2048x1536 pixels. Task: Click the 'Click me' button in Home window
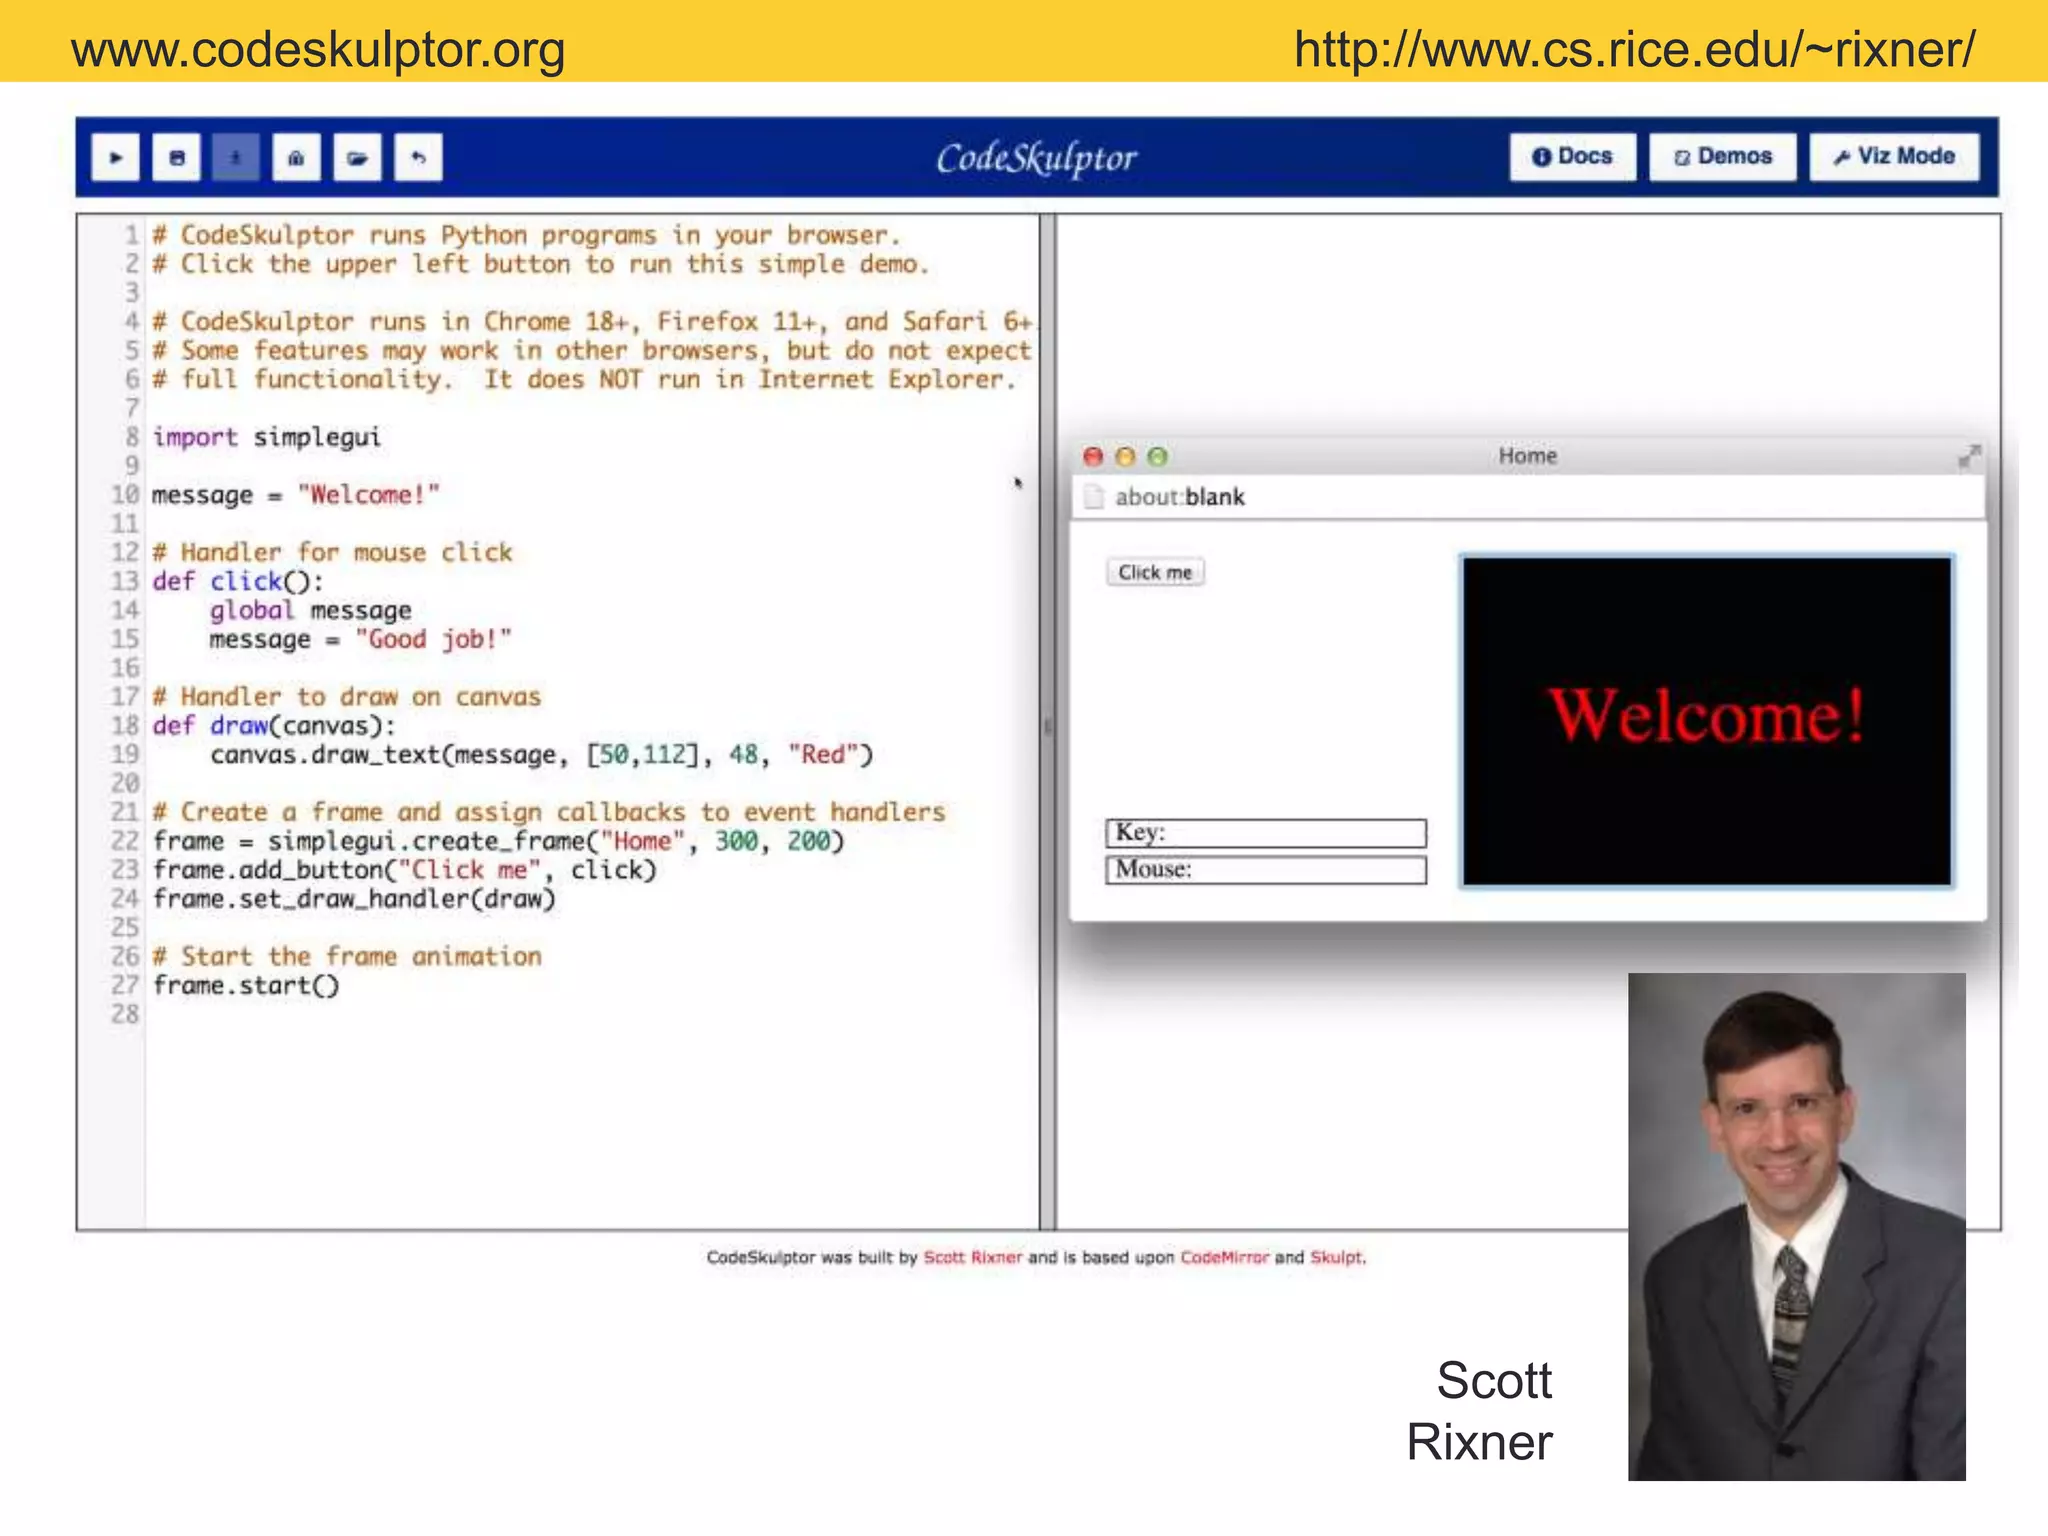pos(1155,572)
